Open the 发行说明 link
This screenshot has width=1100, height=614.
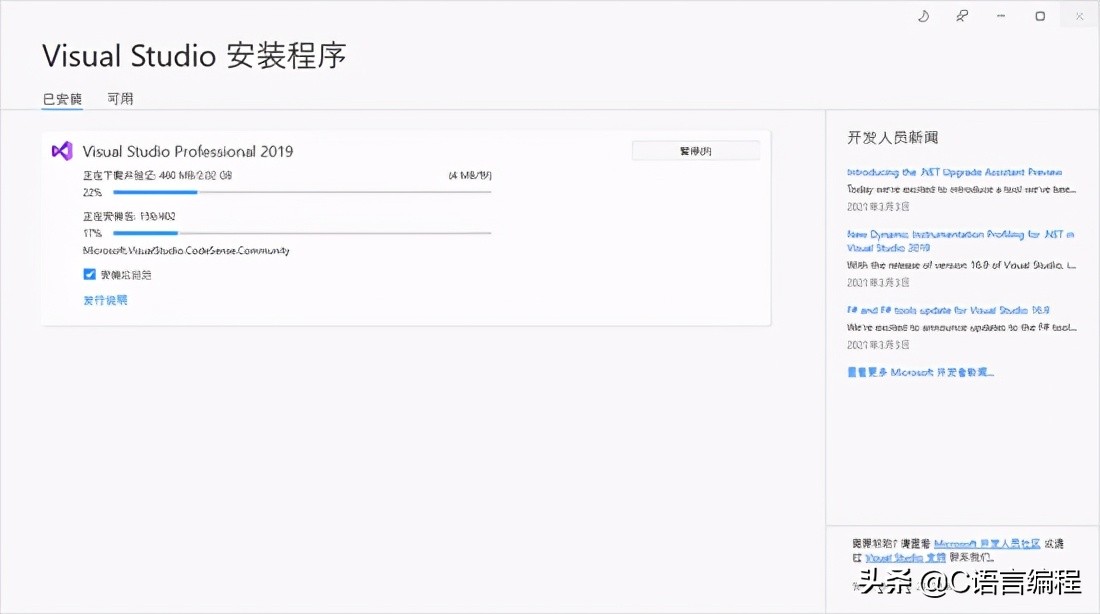click(x=105, y=300)
